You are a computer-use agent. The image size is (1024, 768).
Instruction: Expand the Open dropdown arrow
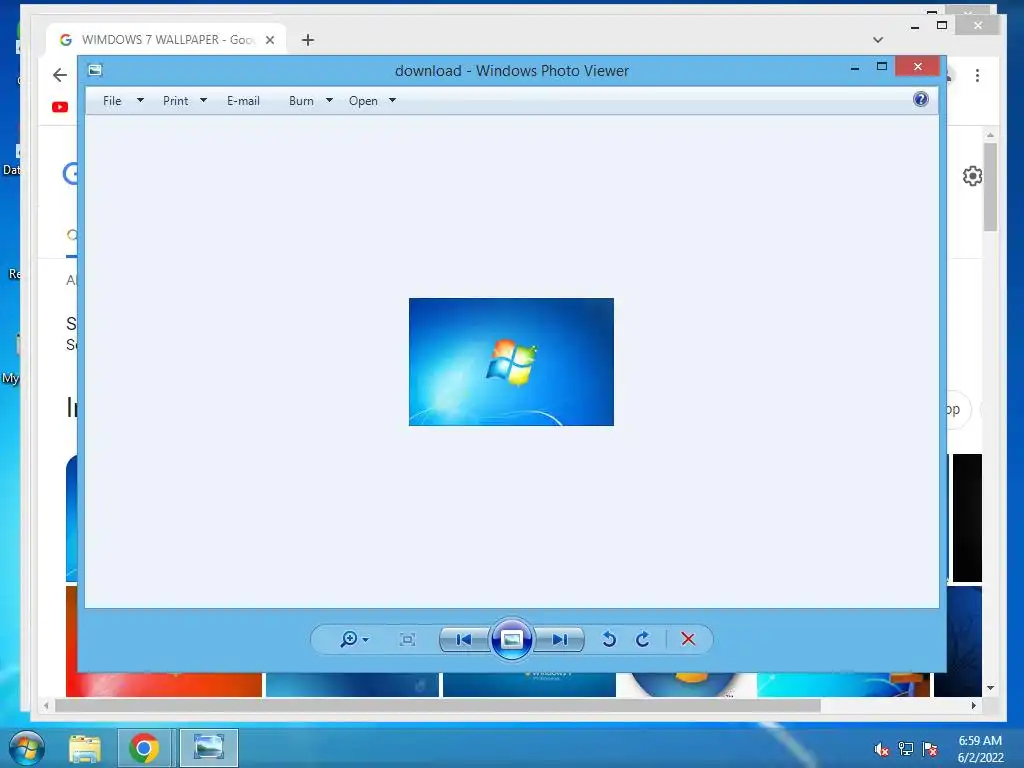392,101
